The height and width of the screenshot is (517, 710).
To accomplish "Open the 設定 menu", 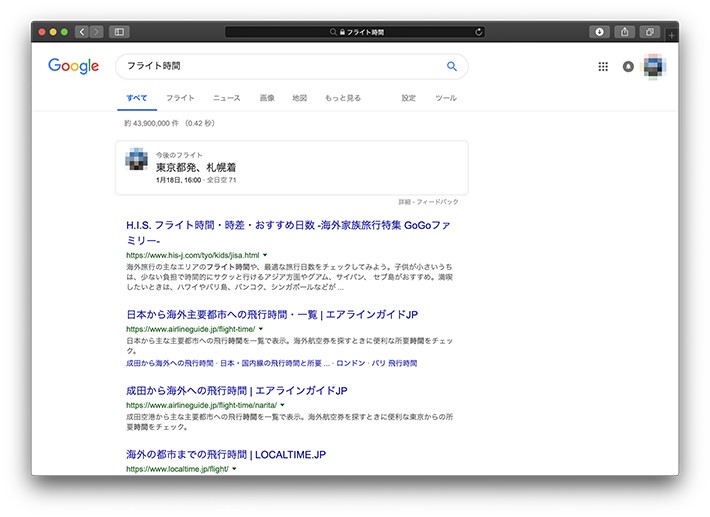I will click(x=408, y=98).
